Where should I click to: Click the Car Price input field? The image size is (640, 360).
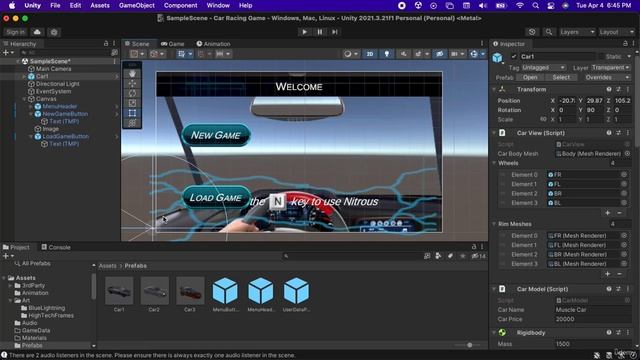tap(592, 319)
